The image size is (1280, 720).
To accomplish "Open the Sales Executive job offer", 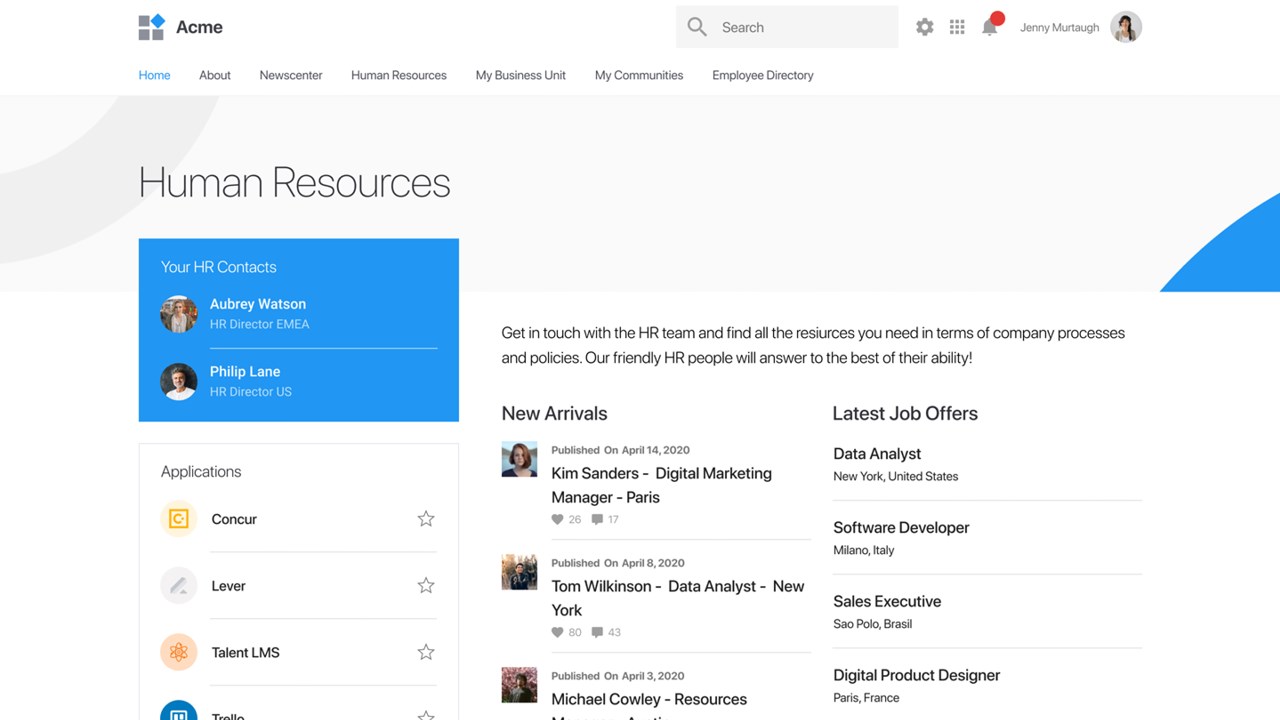I will coord(887,602).
